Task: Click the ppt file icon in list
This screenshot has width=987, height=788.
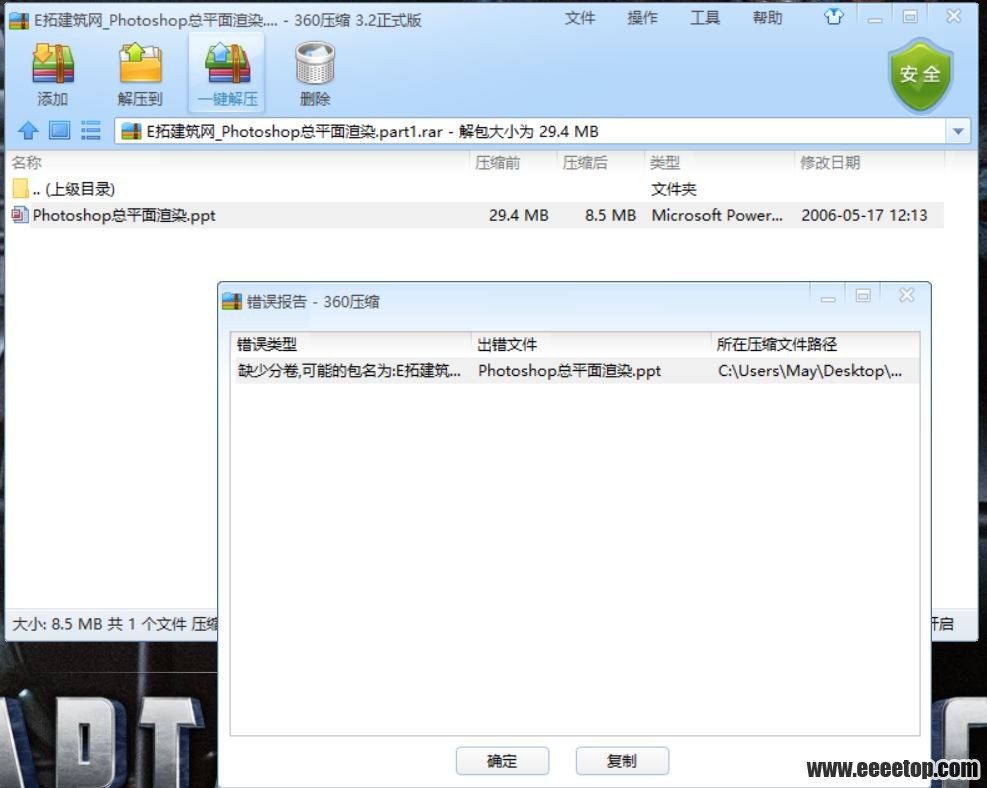Action: (x=20, y=215)
